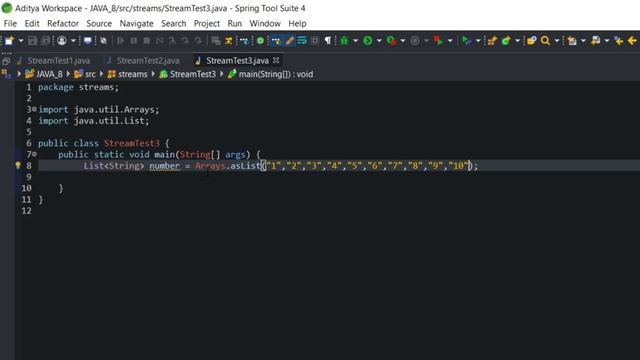Click the Step Over icon
Viewport: 640px width, 360px height.
(x=185, y=40)
